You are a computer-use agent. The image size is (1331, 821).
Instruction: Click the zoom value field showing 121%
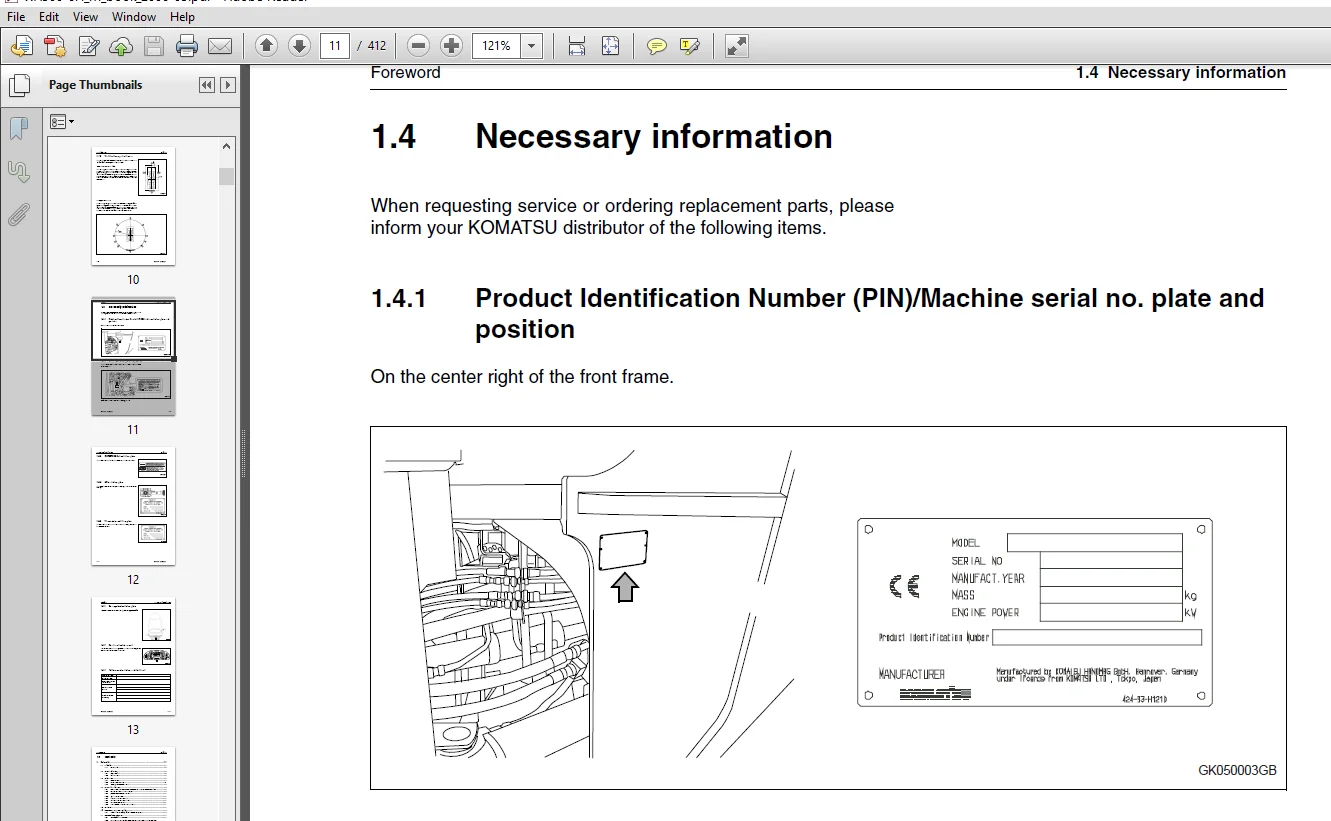point(497,46)
